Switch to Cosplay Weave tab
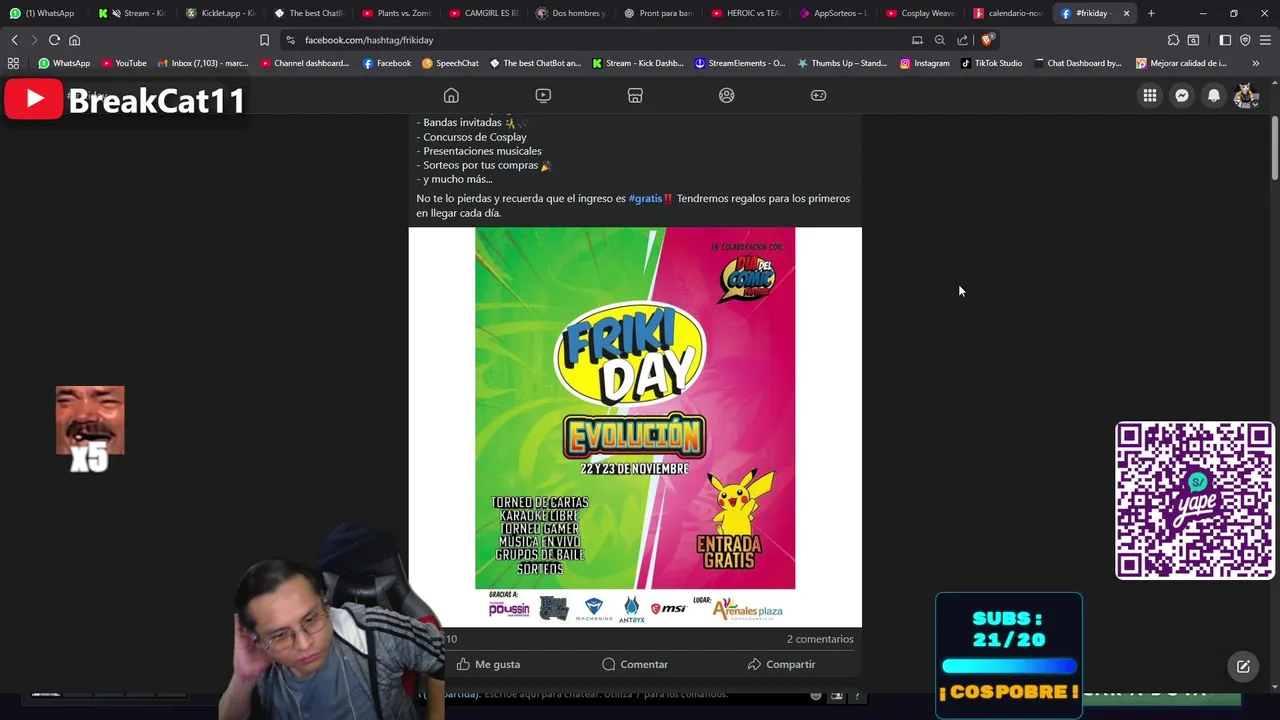The height and width of the screenshot is (720, 1280). click(x=920, y=13)
